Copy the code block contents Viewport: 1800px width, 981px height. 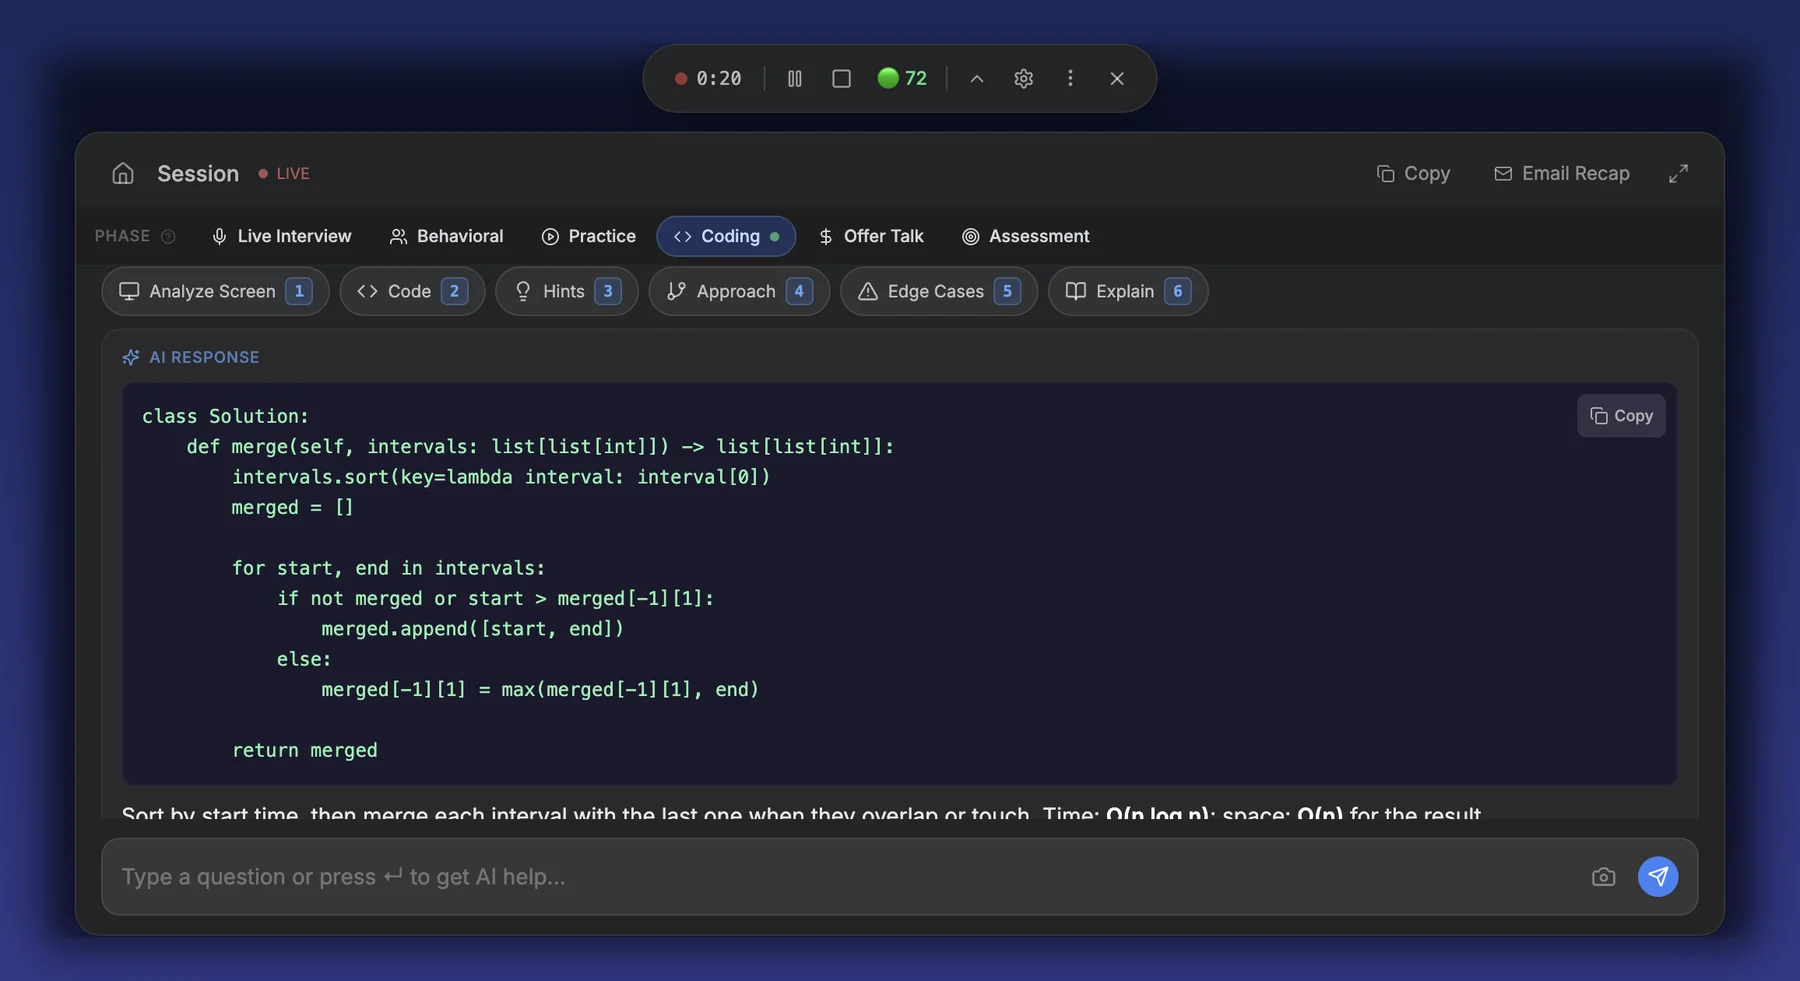[1621, 416]
